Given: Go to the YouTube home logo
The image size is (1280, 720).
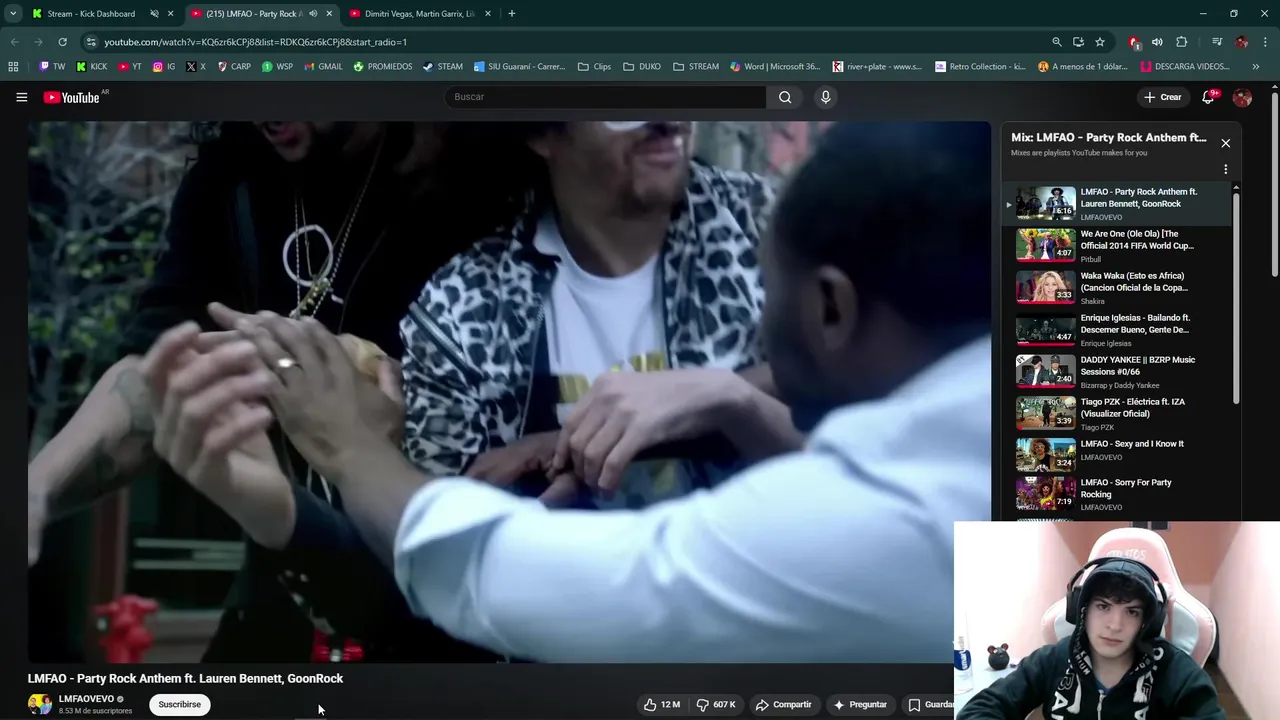Looking at the screenshot, I should [71, 97].
